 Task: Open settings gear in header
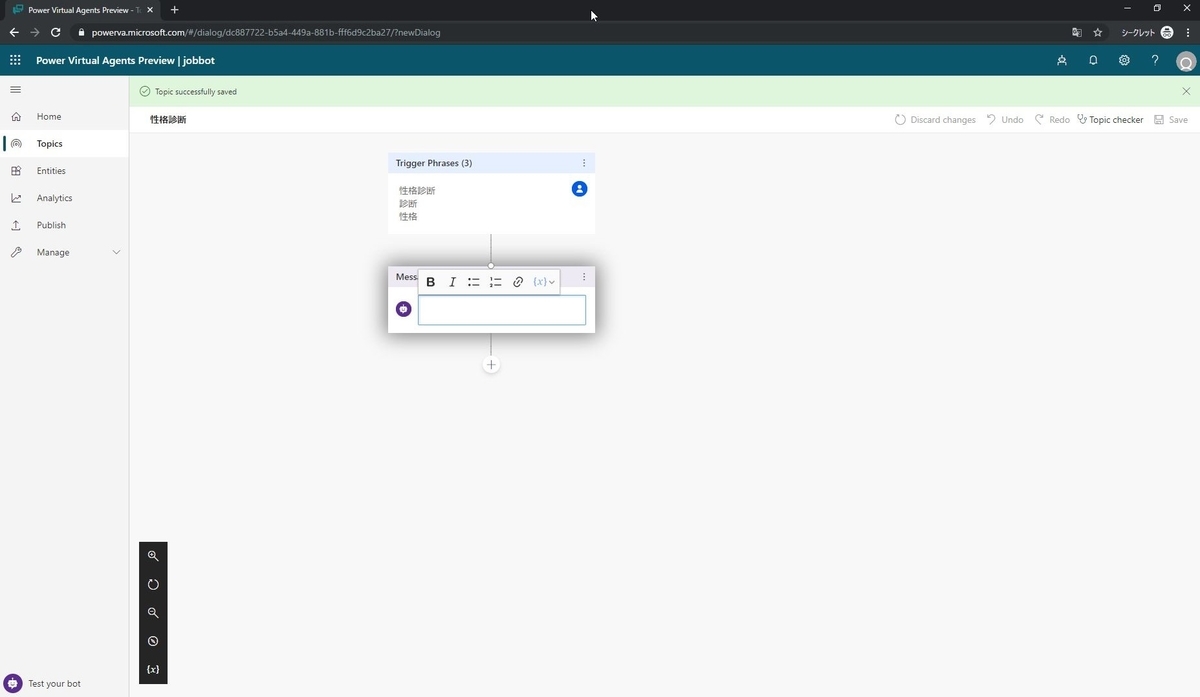pyautogui.click(x=1124, y=60)
